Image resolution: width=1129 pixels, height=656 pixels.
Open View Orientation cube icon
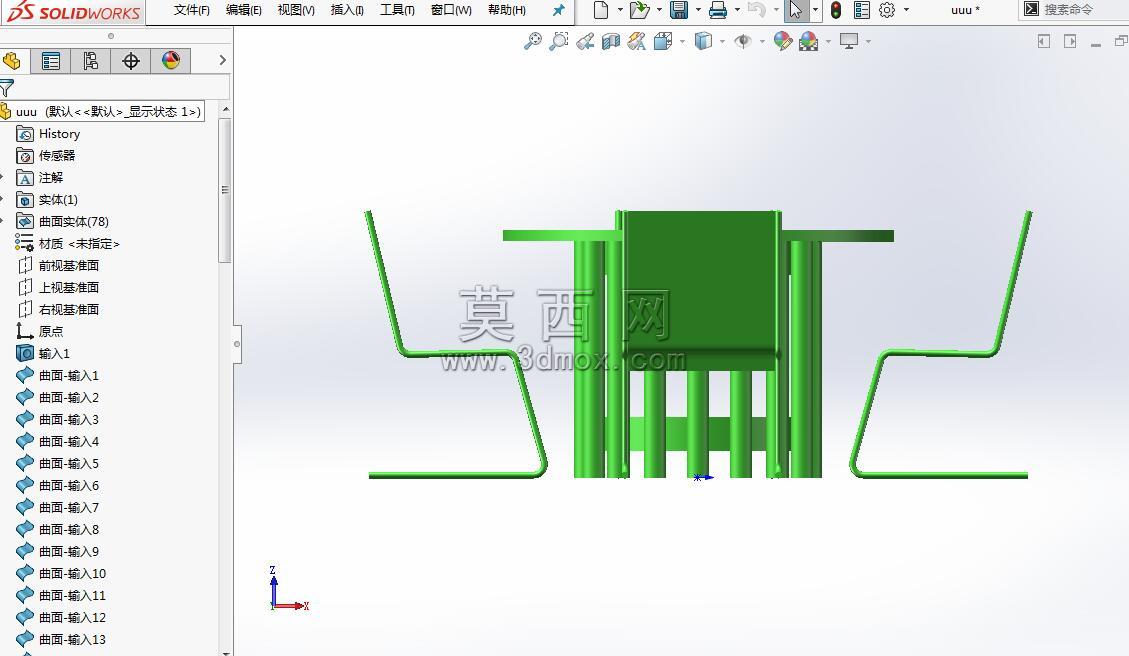tap(663, 41)
